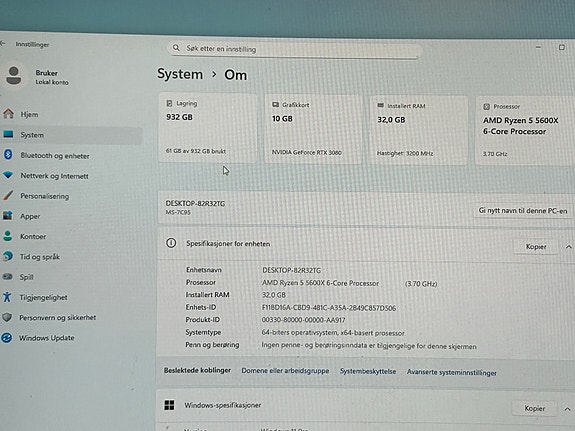This screenshot has height=431, width=575.
Task: Click the Windows Update icon
Action: pos(7,337)
